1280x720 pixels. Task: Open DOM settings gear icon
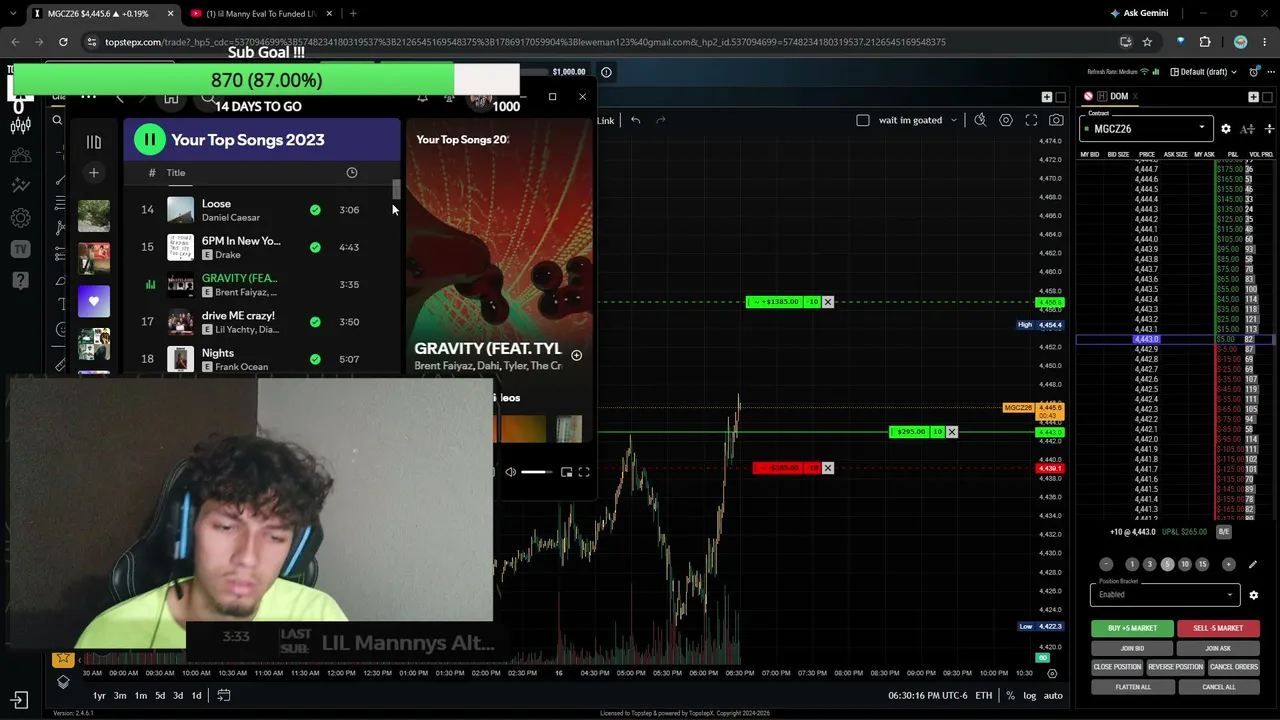(x=1226, y=129)
